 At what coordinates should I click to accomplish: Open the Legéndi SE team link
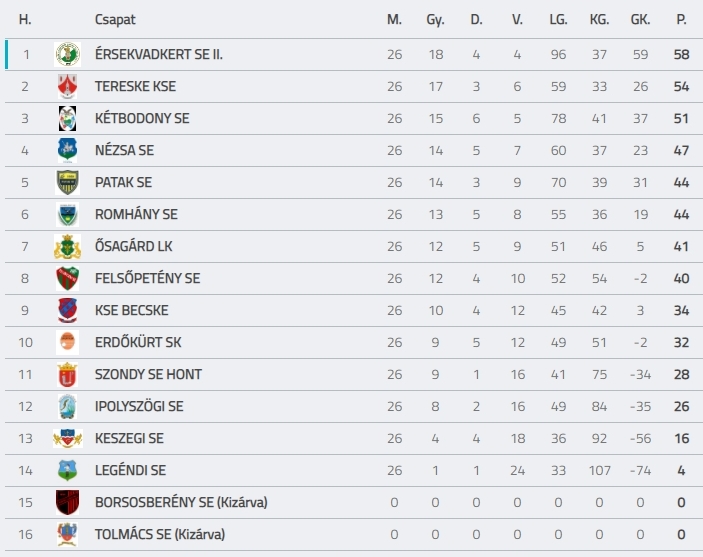[x=130, y=470]
